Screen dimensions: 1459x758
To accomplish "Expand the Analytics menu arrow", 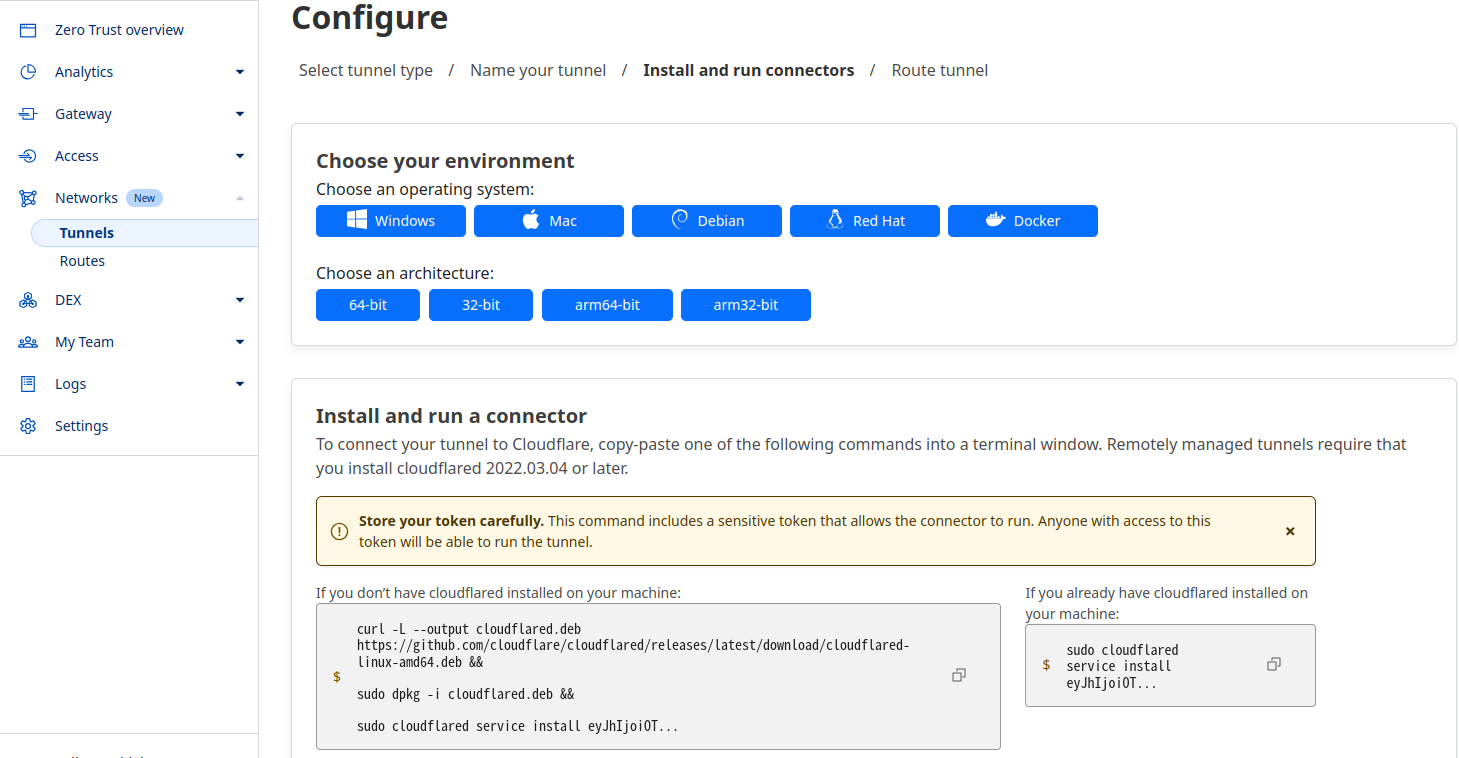I will point(240,72).
